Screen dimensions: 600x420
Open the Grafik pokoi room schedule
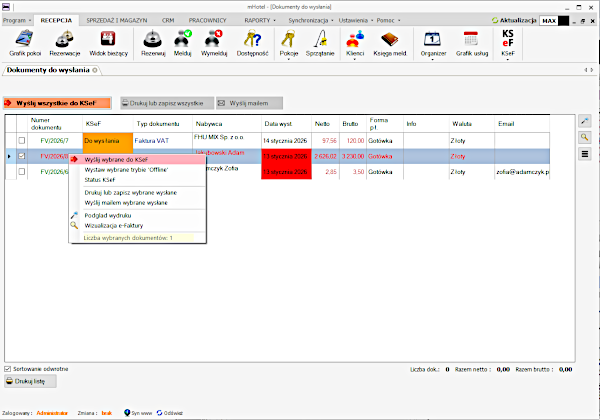click(23, 42)
